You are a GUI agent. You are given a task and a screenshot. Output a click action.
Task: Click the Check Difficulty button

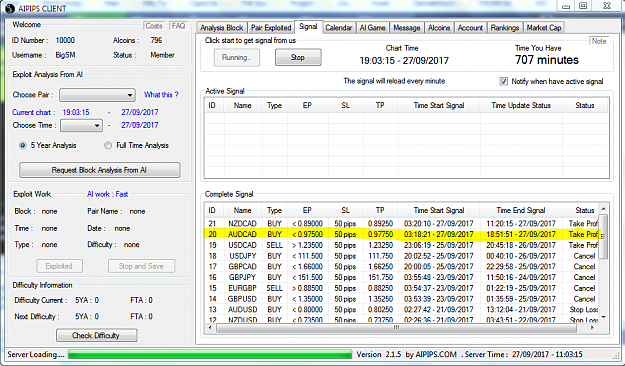(96, 335)
